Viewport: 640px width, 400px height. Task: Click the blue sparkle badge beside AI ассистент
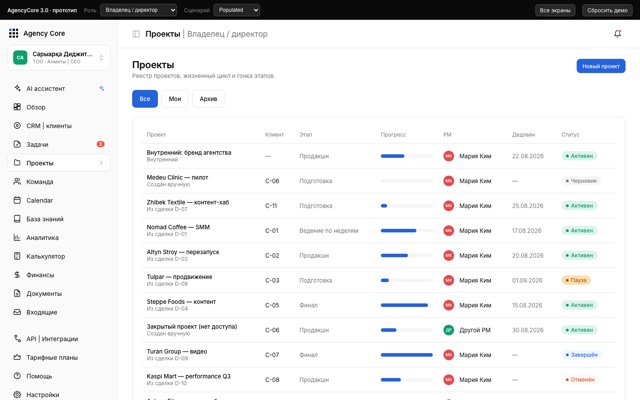click(x=102, y=88)
